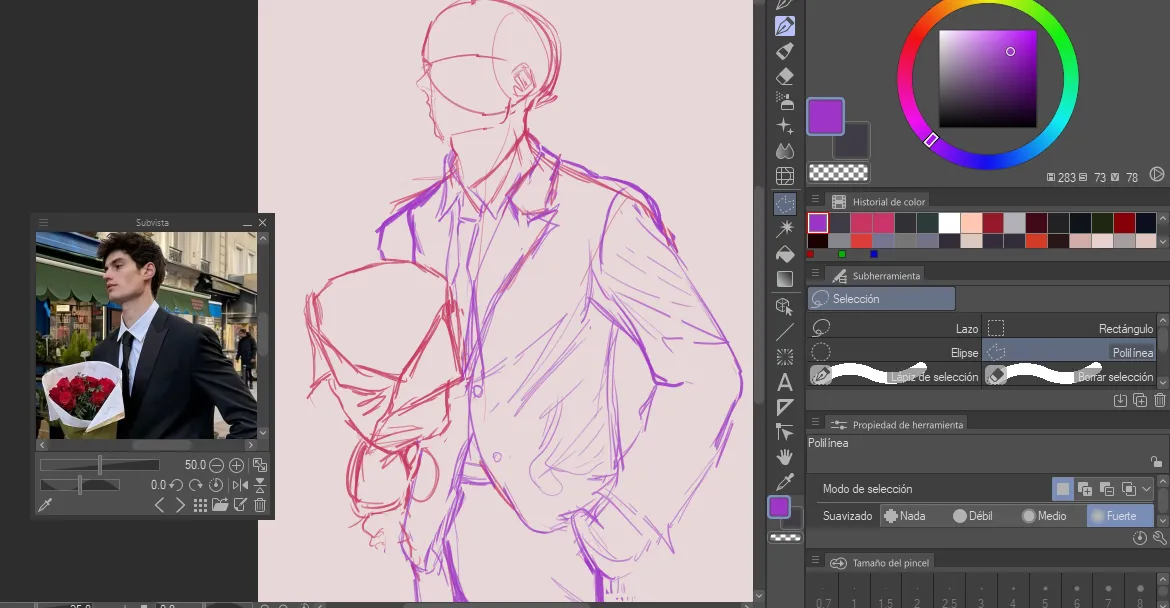Open the Subvista panel menu
The image size is (1170, 608).
[x=43, y=222]
